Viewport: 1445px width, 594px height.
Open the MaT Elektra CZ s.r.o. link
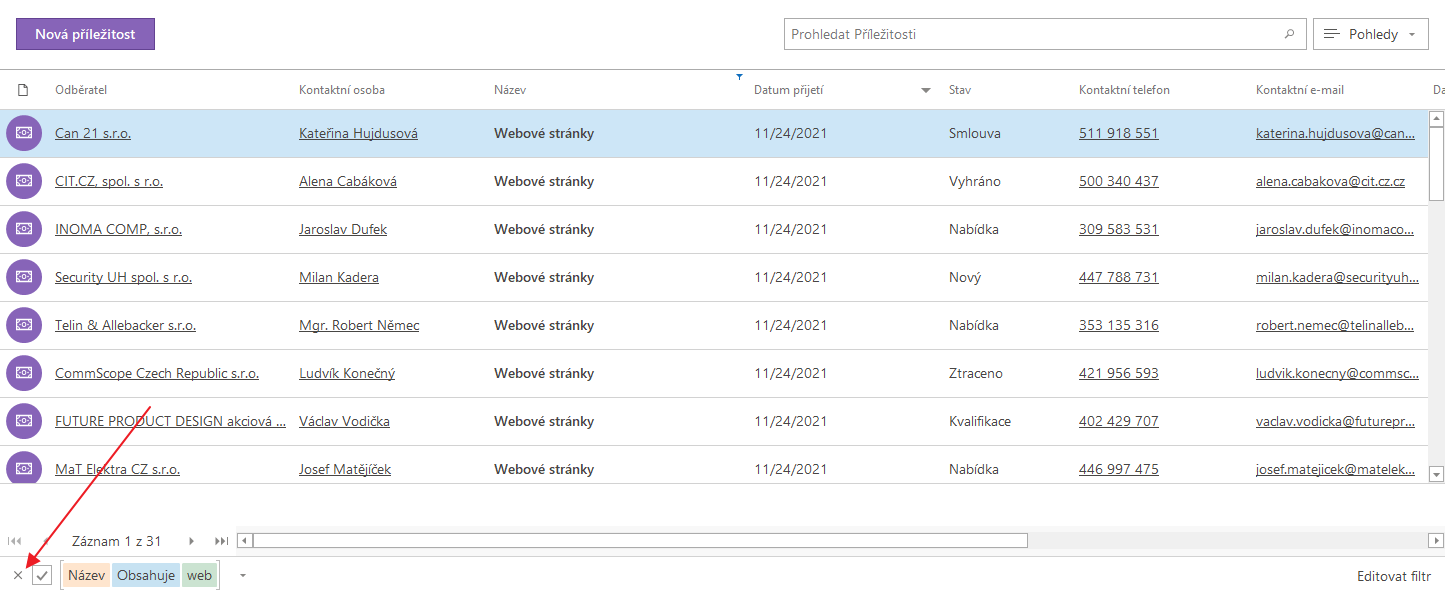pyautogui.click(x=117, y=470)
